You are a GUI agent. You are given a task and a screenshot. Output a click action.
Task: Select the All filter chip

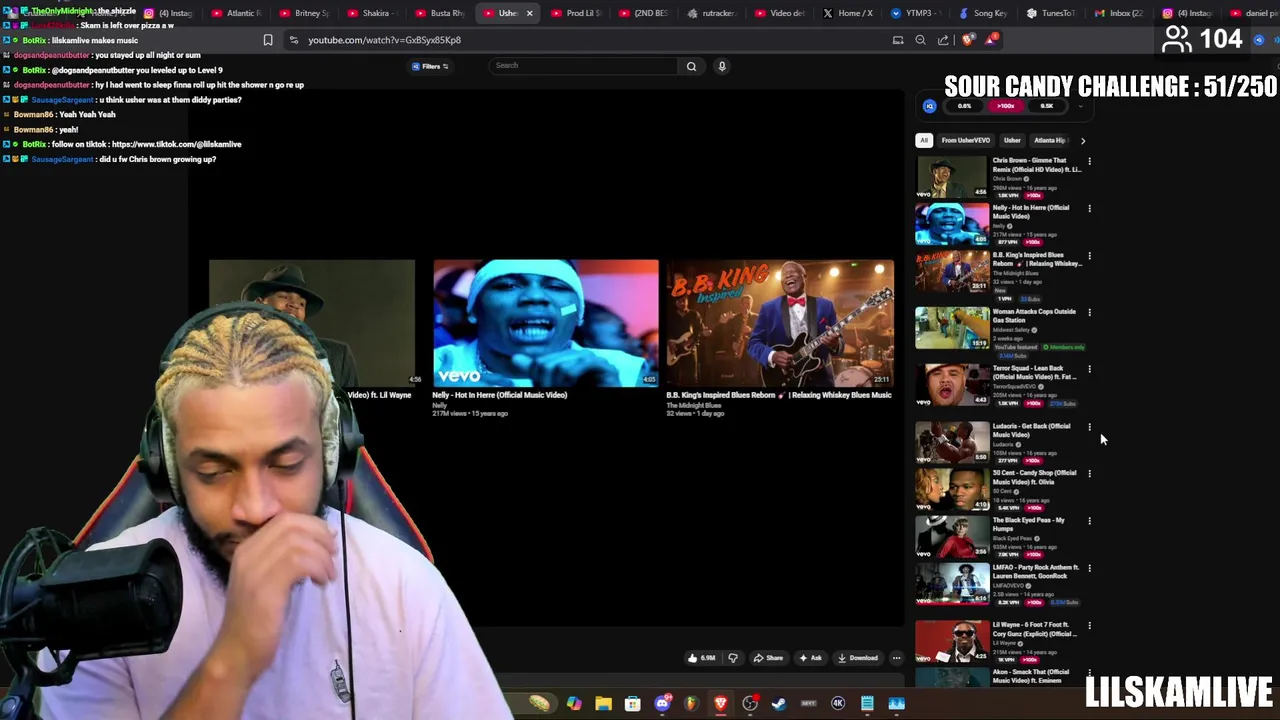924,140
